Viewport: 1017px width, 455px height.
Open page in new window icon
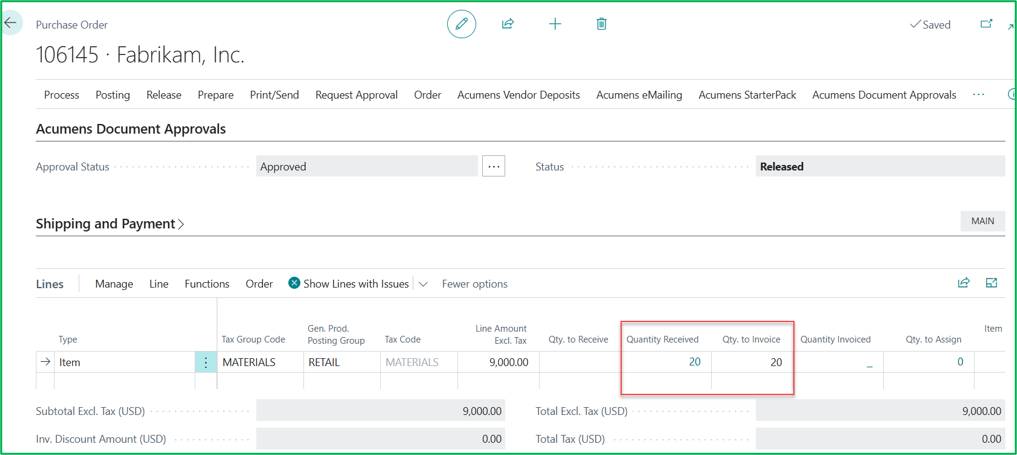pyautogui.click(x=986, y=24)
